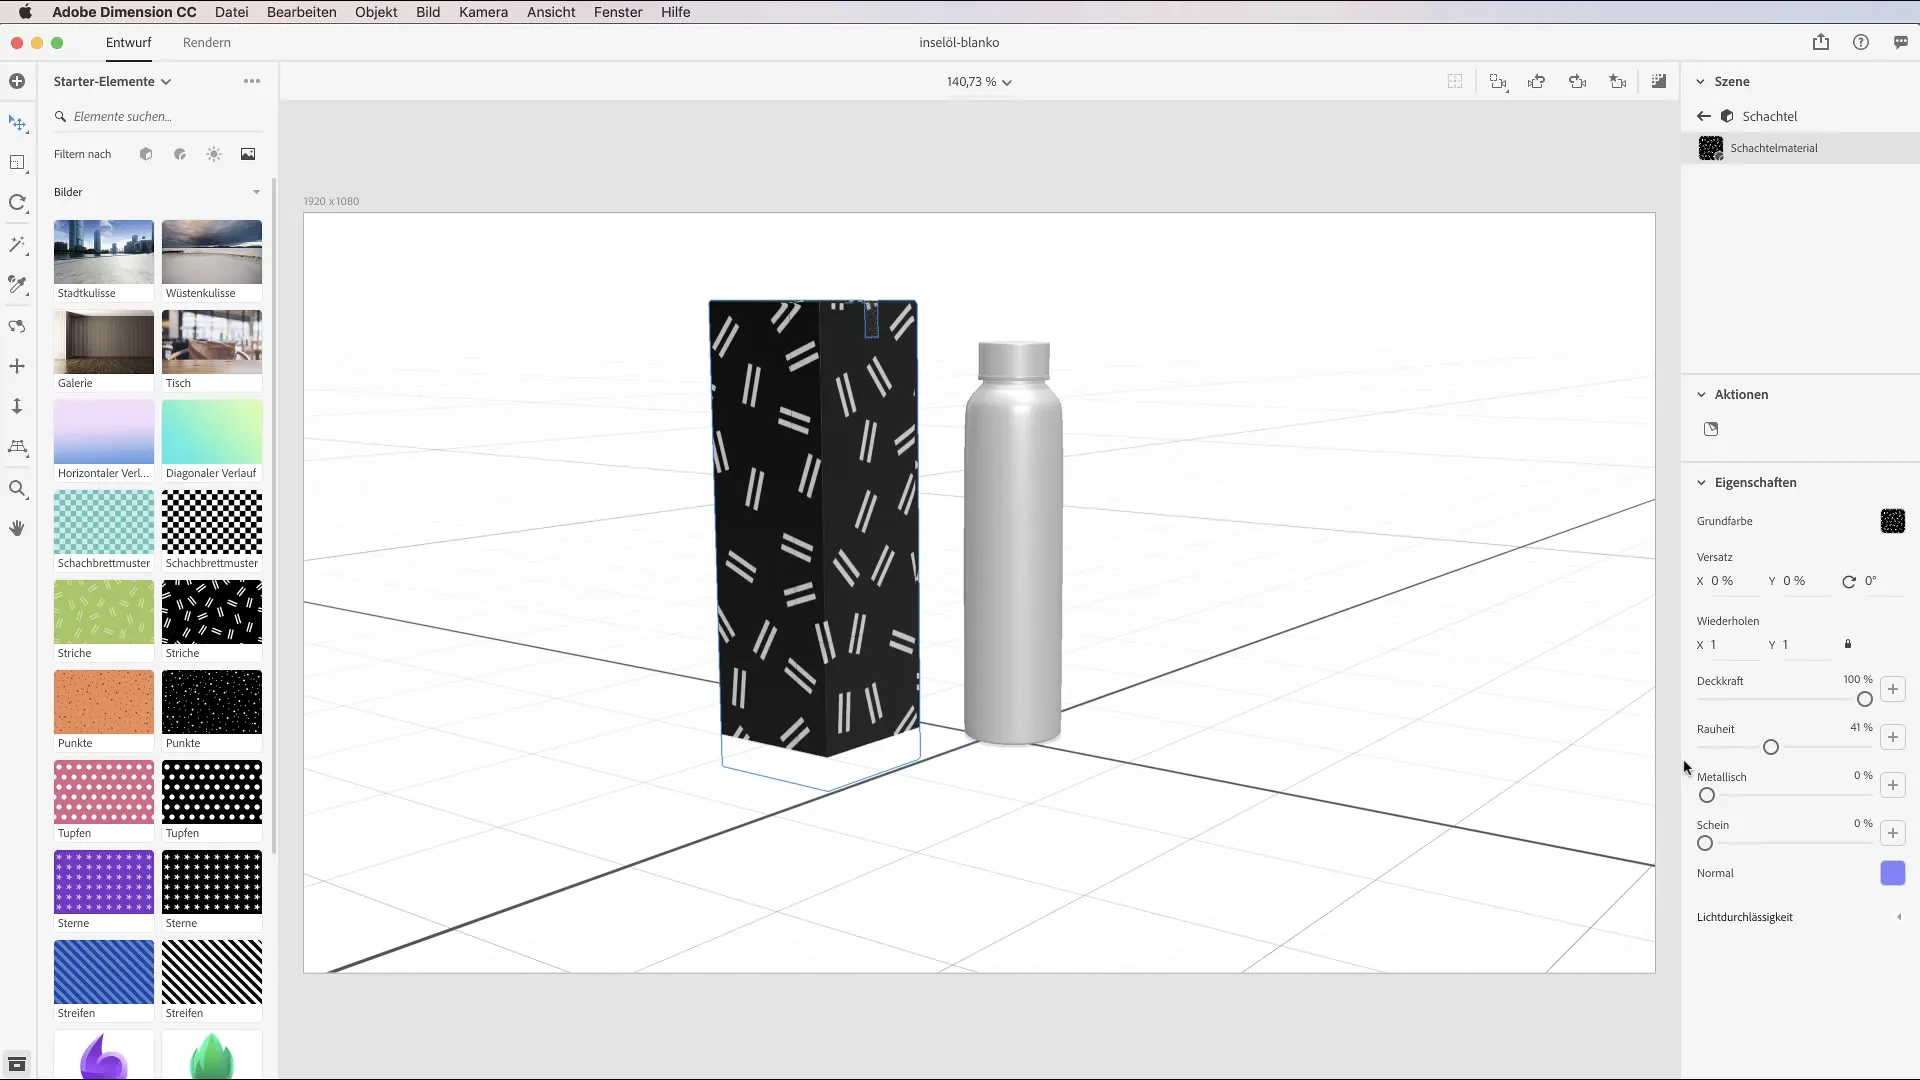The height and width of the screenshot is (1080, 1920).
Task: Click the Versatz rotation icon
Action: [1849, 581]
